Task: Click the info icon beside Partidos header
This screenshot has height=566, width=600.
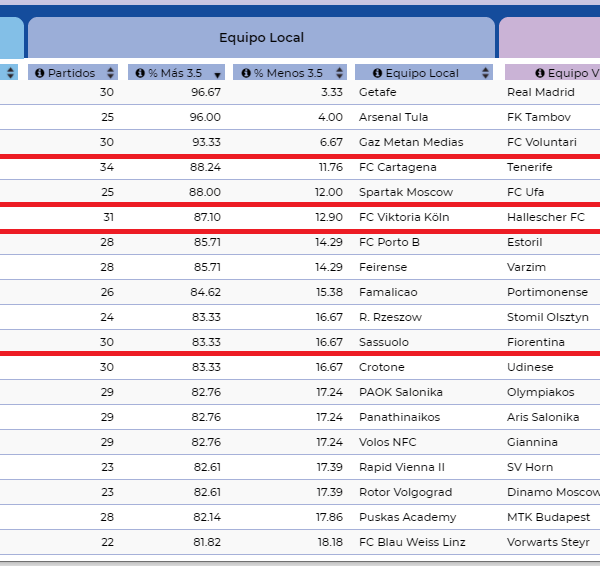Action: click(x=39, y=73)
